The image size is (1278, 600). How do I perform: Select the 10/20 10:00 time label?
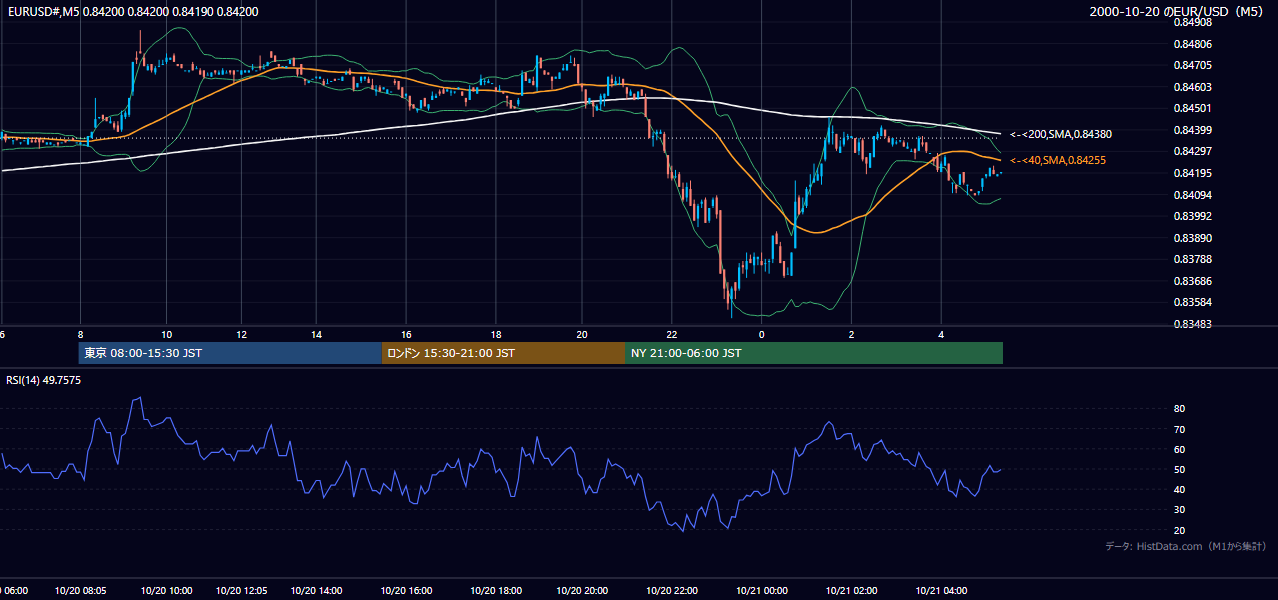pos(167,591)
